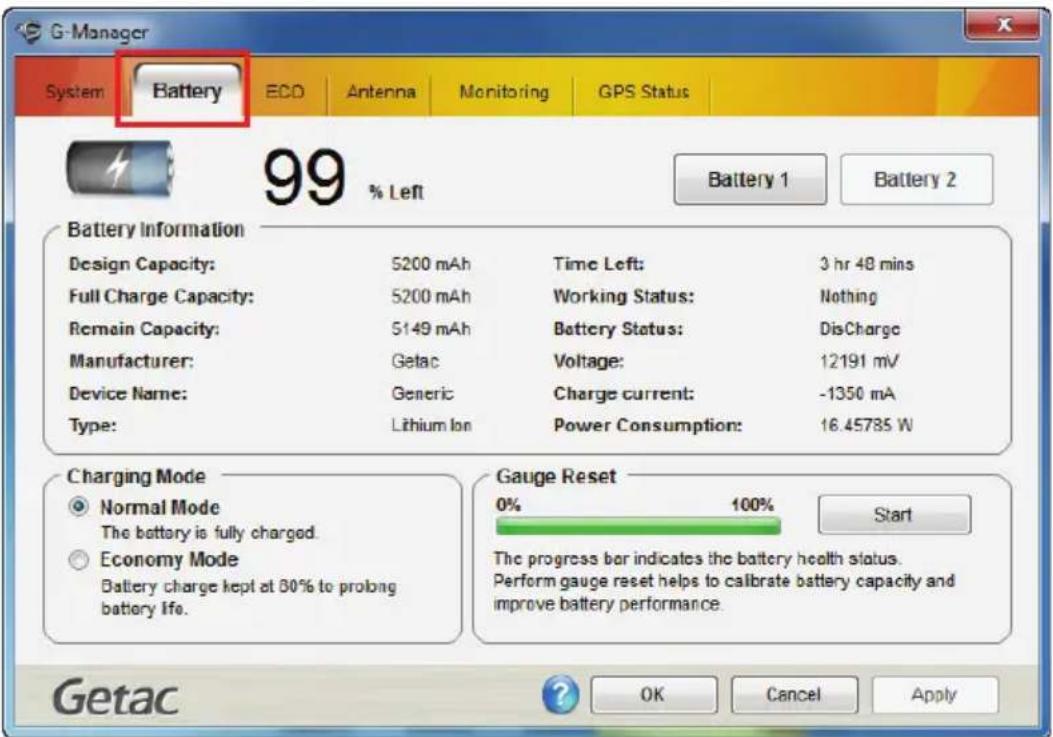Click the Apply button
Screen dimensions: 1053x737
tap(934, 695)
